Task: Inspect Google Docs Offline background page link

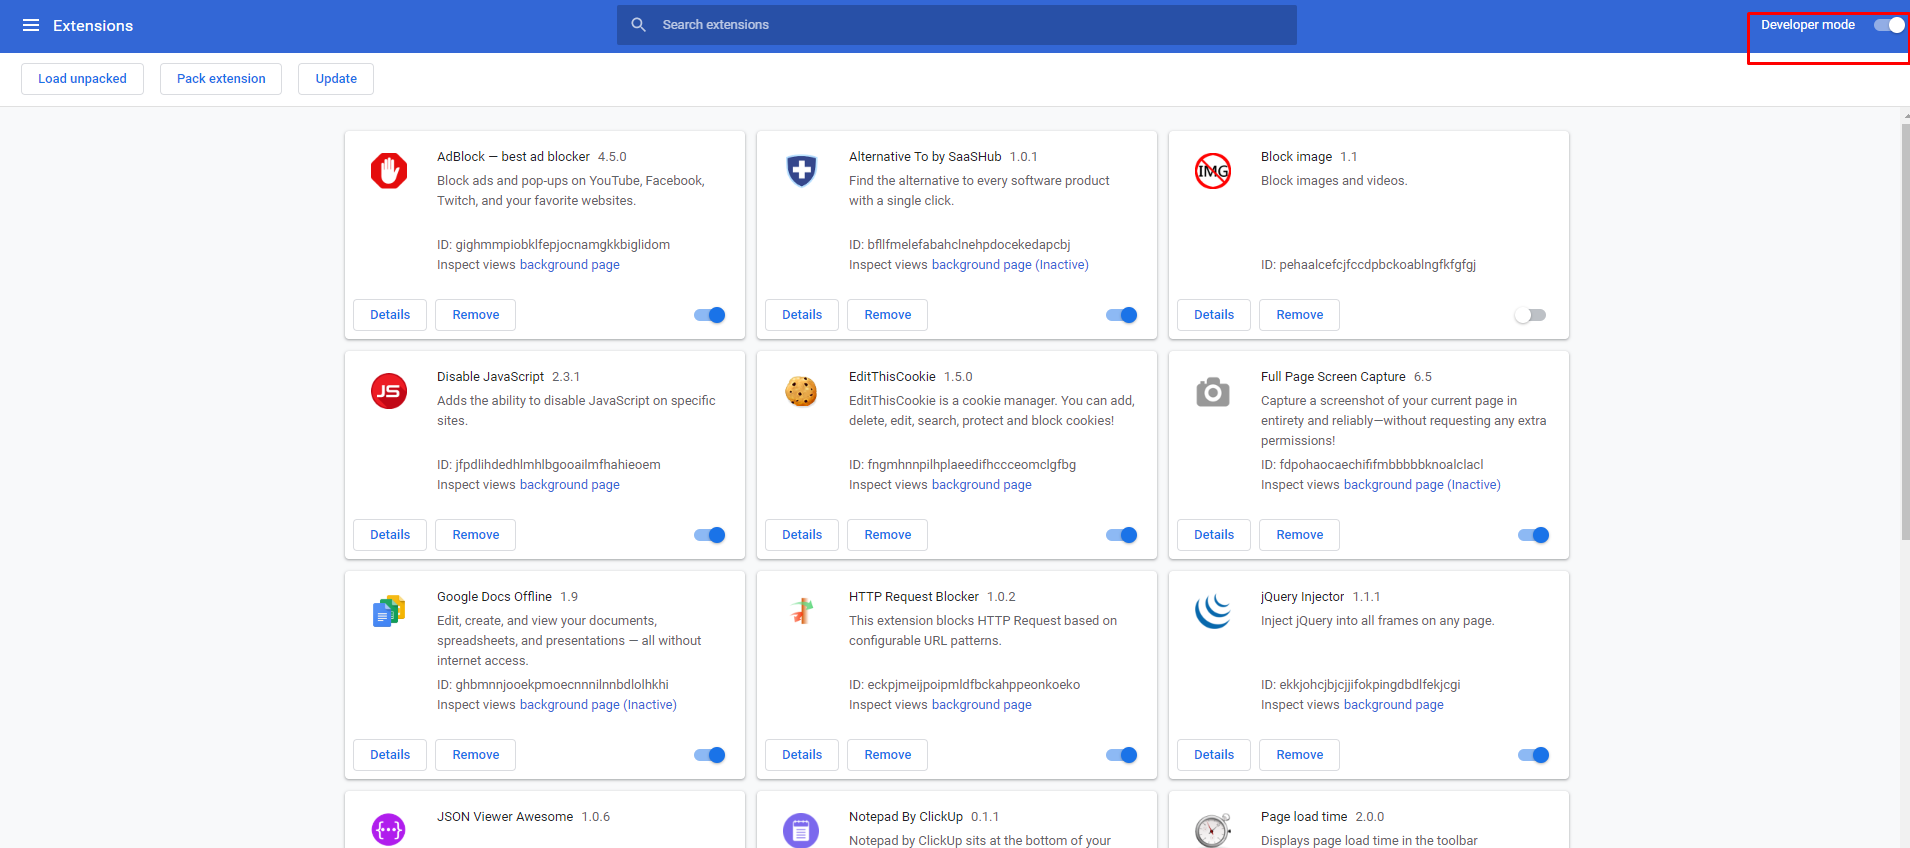Action: (598, 705)
